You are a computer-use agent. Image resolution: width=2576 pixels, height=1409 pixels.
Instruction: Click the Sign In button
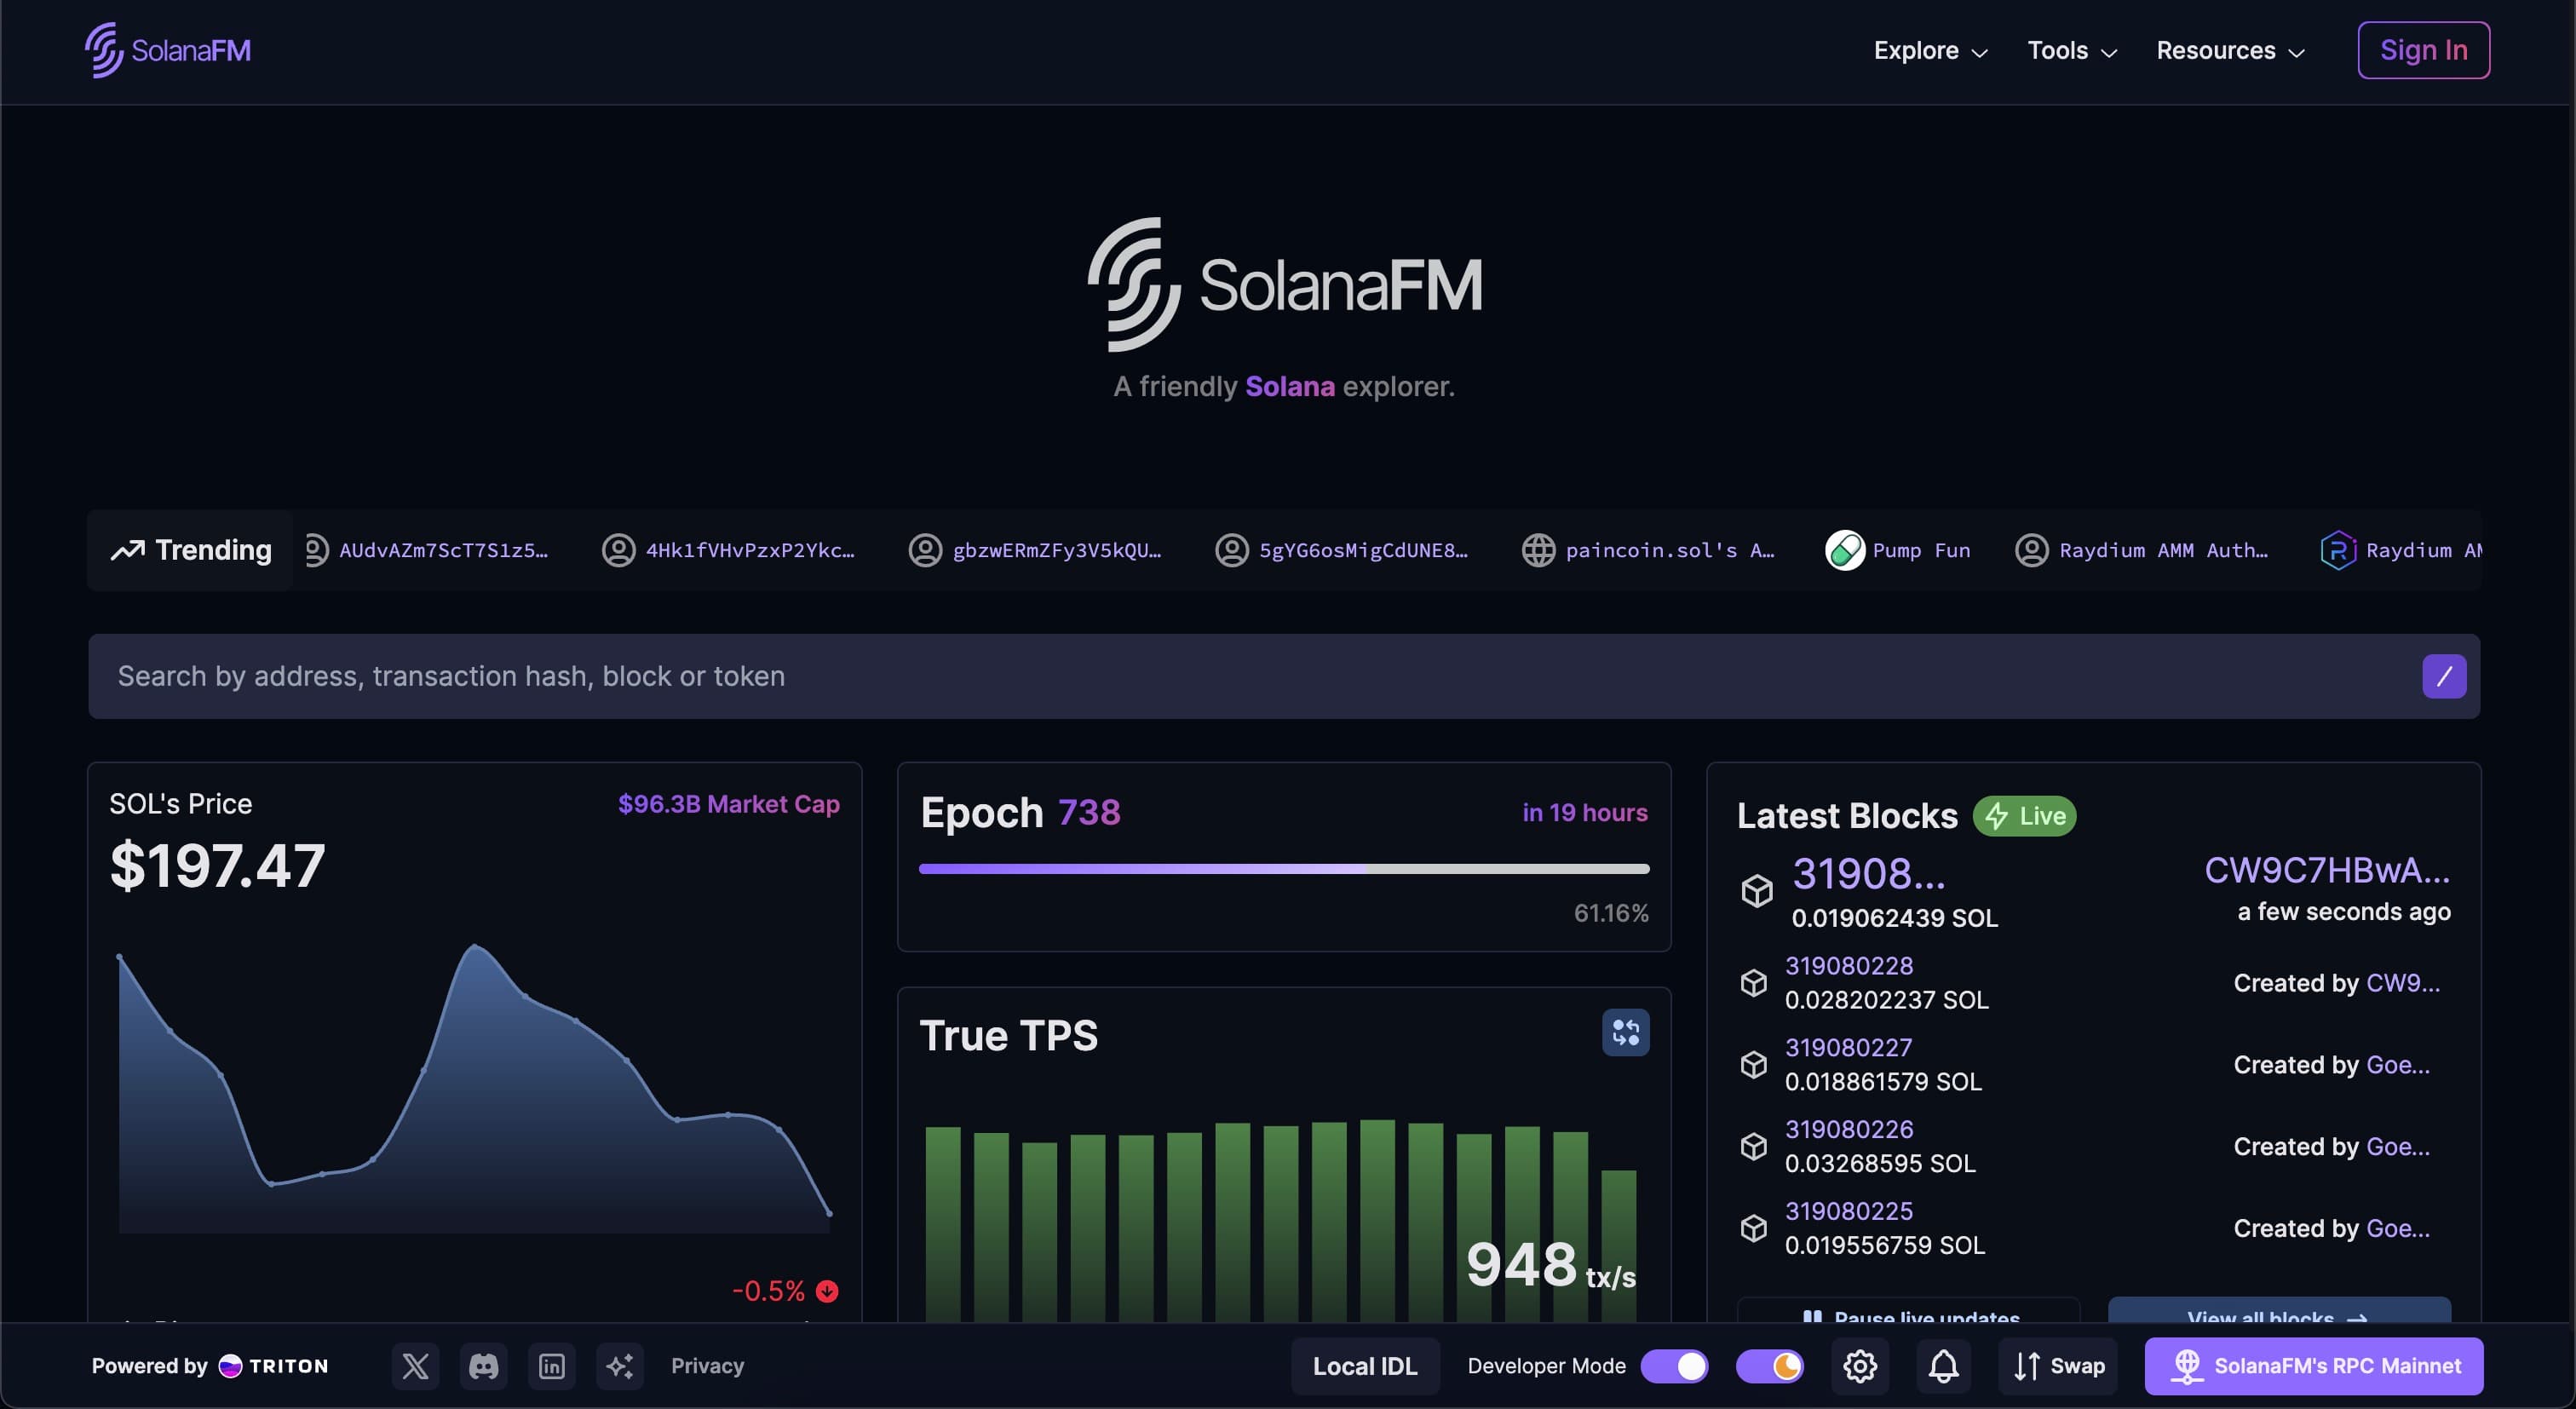coord(2423,50)
